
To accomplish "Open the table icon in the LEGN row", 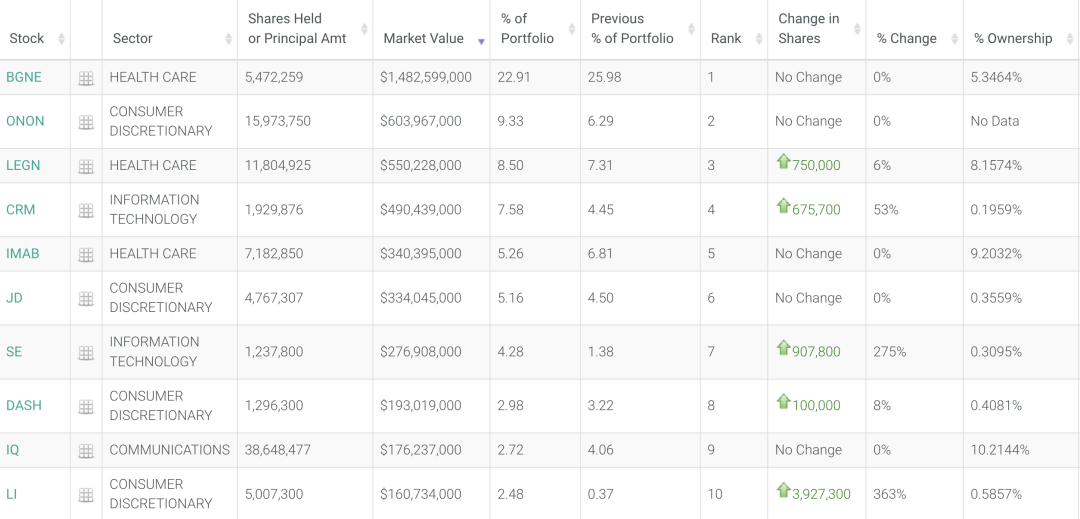I will (86, 166).
